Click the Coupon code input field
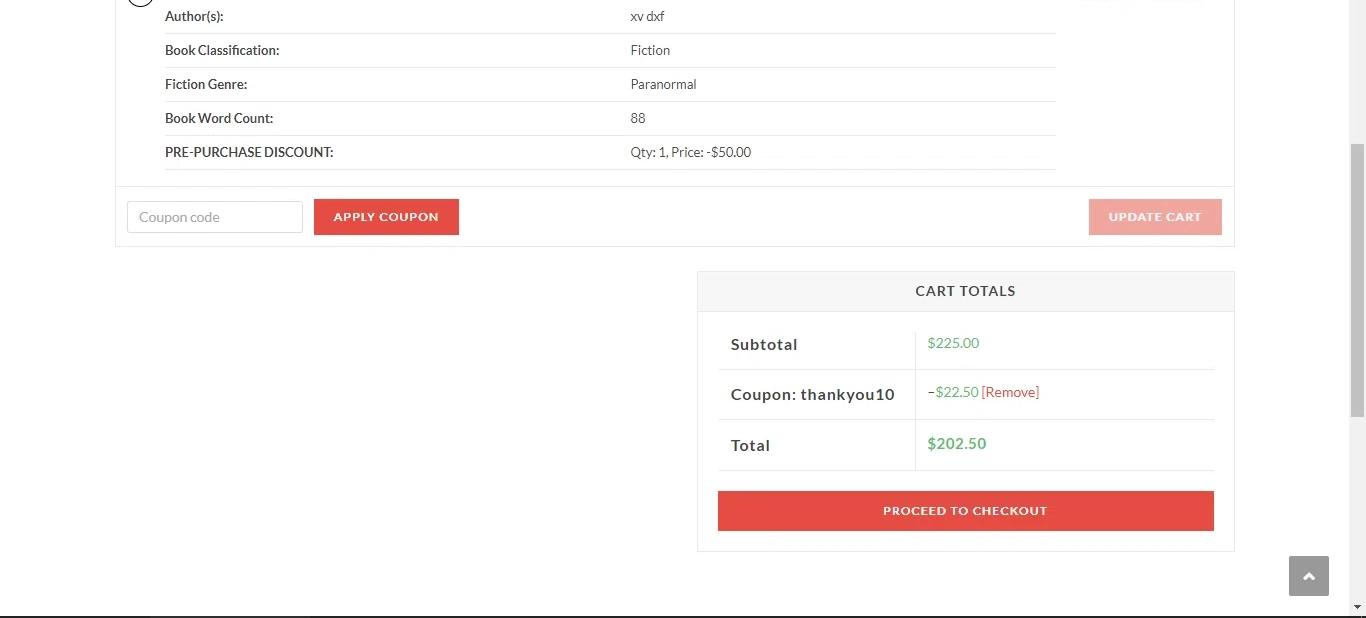Viewport: 1366px width, 618px height. click(215, 217)
